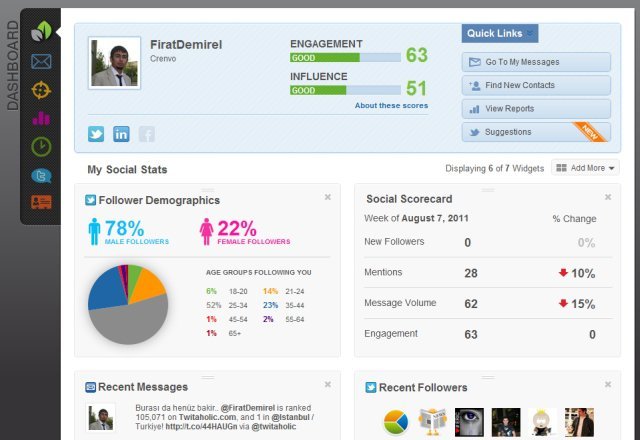Click the 52% 25-34 age legend entry

(x=227, y=305)
